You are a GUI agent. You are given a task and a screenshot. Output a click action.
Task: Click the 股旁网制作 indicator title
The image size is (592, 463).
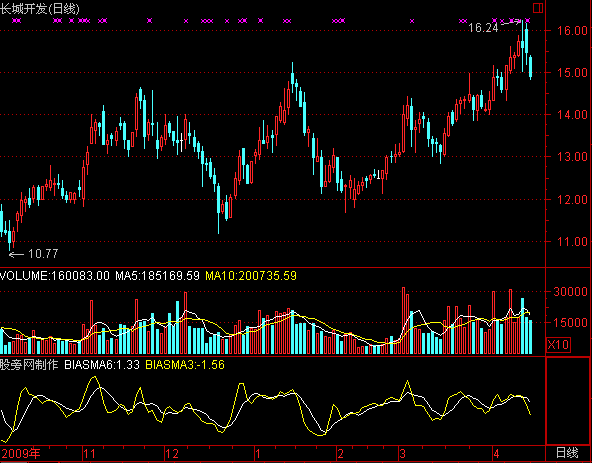[29, 365]
